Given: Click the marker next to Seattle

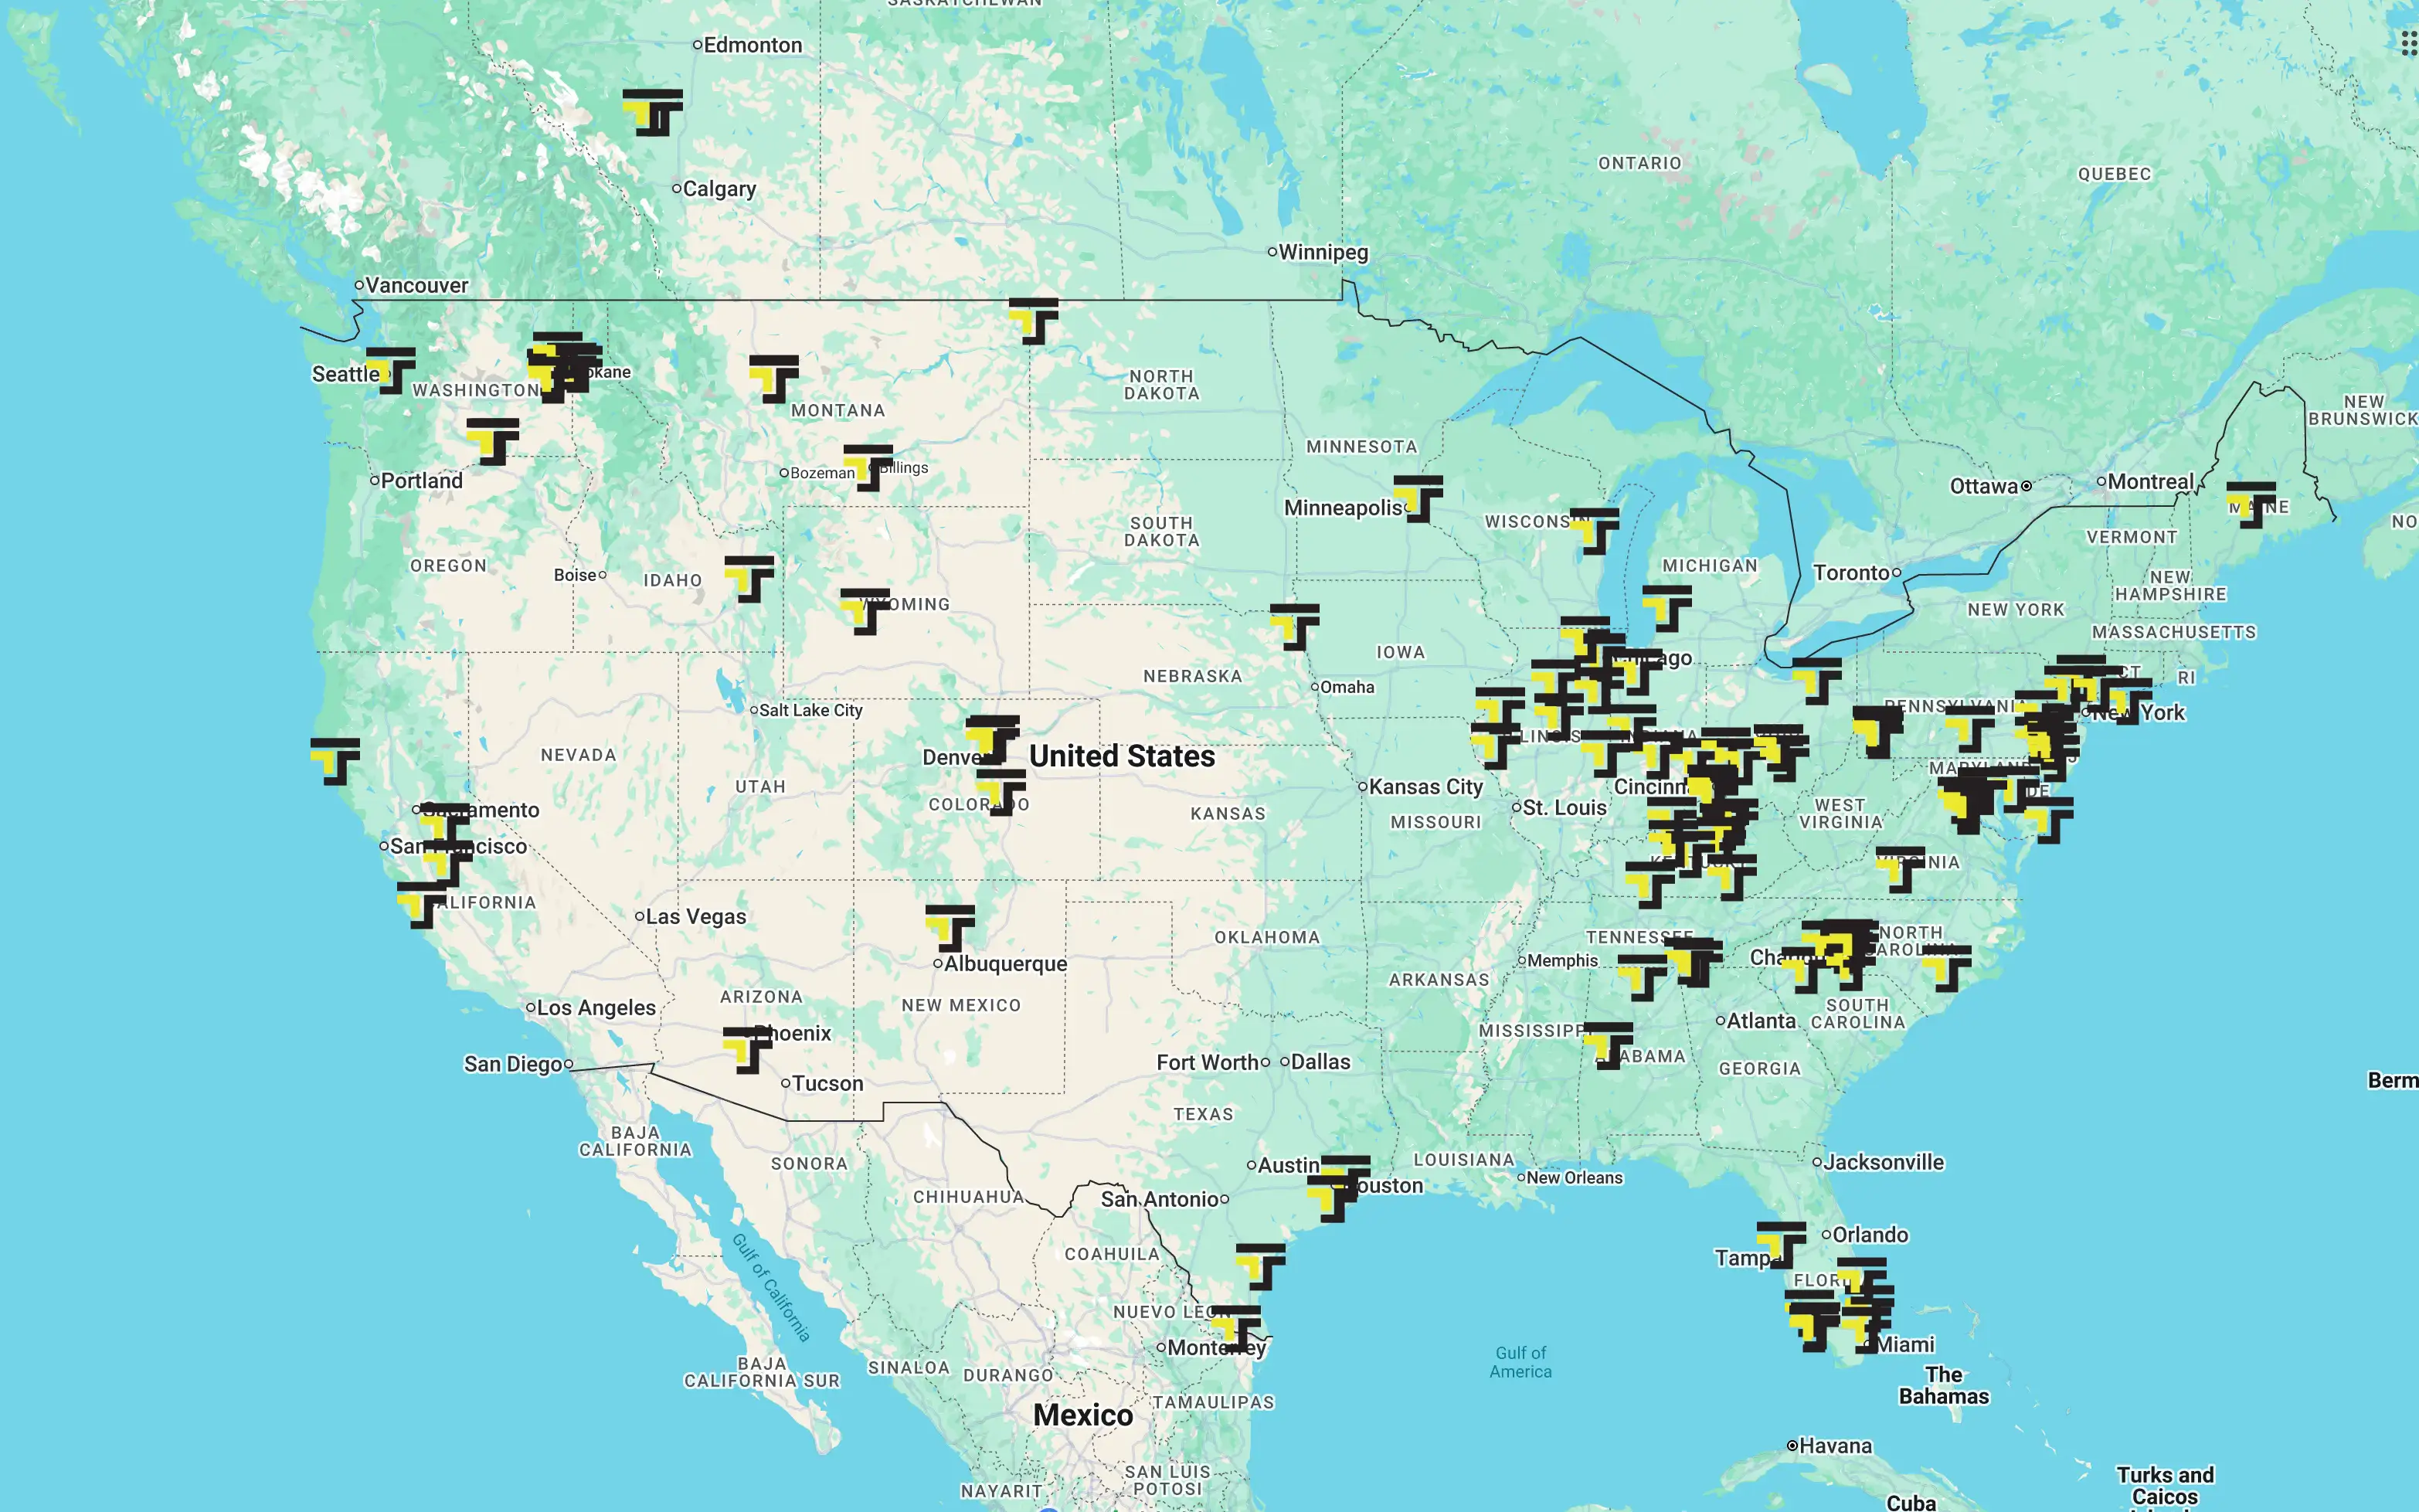Looking at the screenshot, I should (391, 371).
